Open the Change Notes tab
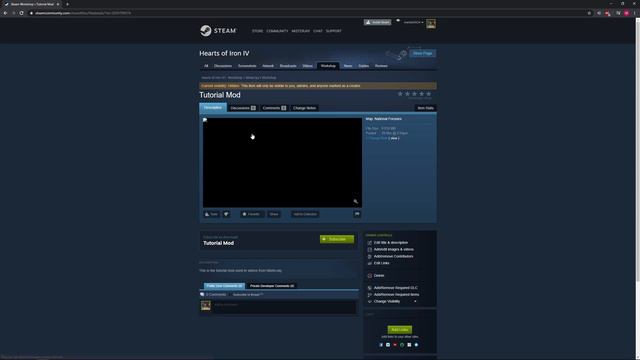 point(304,108)
